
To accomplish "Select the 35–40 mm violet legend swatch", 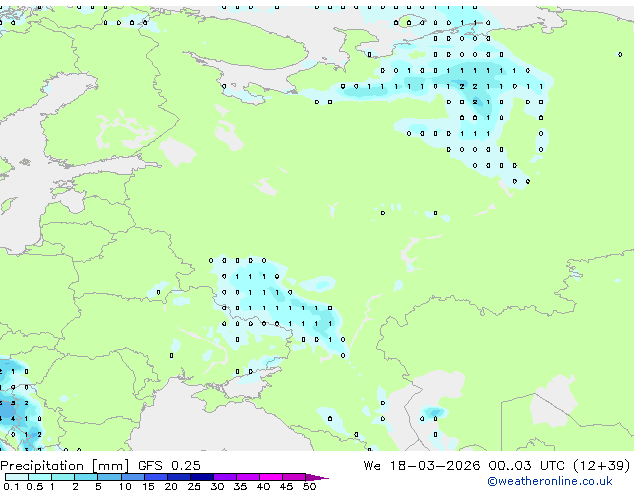I will point(248,477).
